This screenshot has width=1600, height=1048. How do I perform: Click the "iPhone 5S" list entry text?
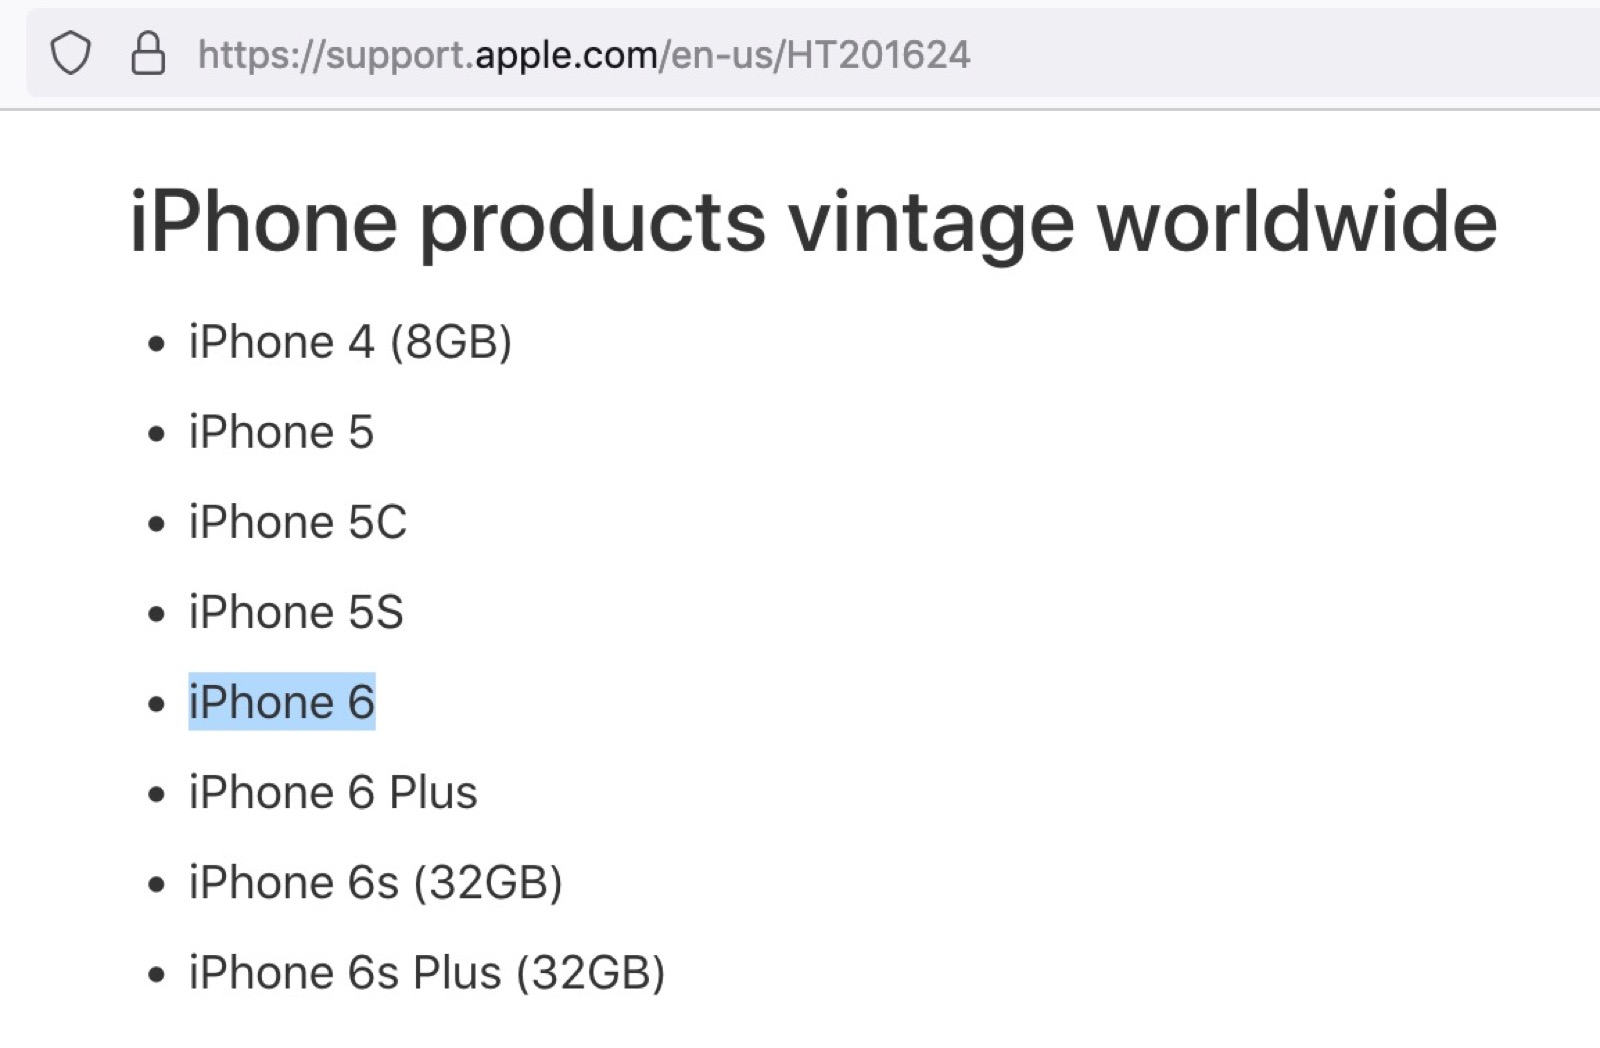tap(296, 612)
